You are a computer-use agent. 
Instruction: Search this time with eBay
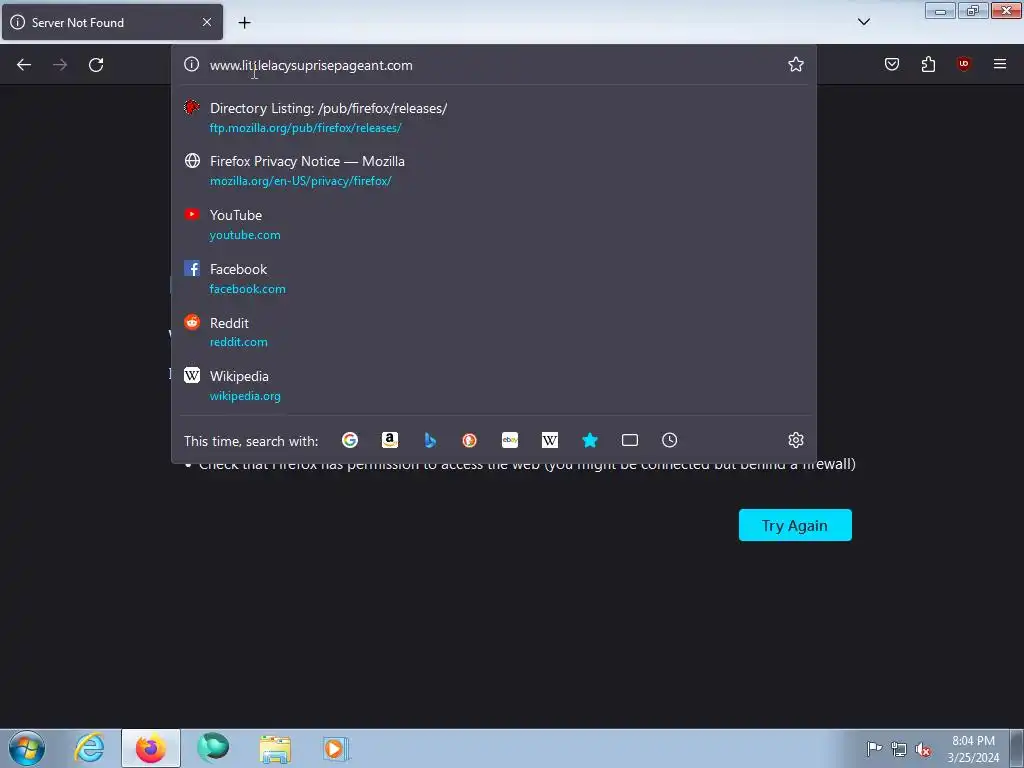510,440
